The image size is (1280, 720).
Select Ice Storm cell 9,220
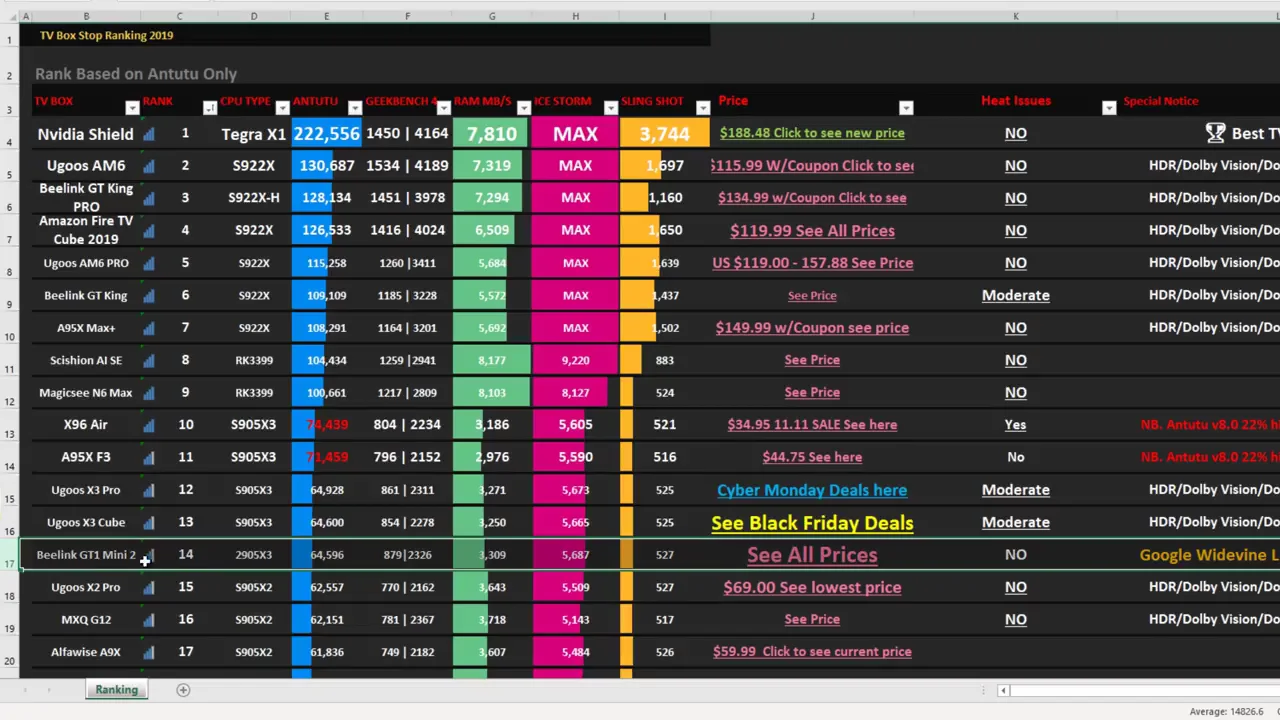coord(575,360)
